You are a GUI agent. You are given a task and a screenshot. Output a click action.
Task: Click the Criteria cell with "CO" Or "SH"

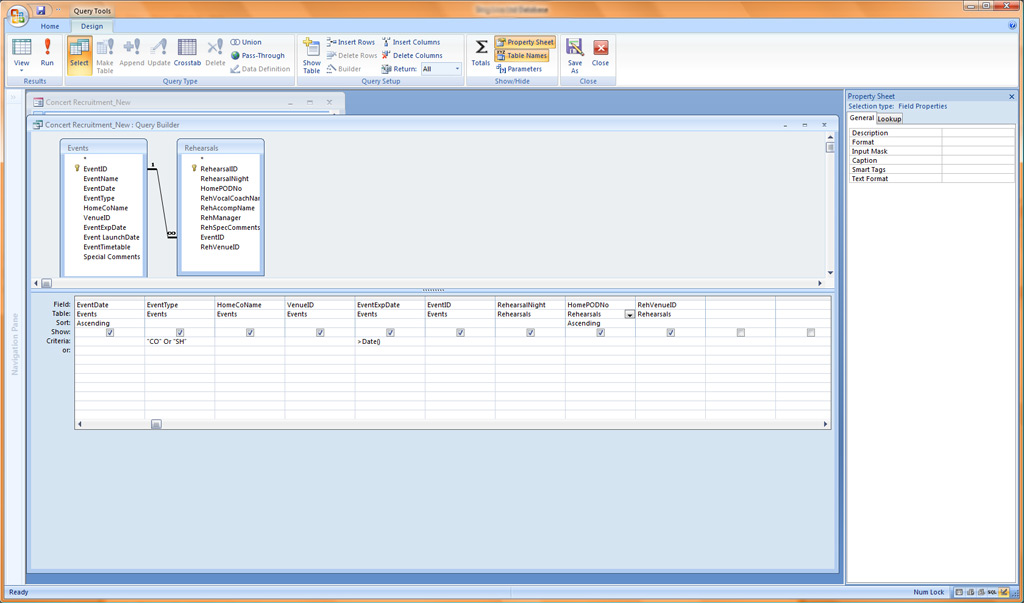tap(180, 342)
